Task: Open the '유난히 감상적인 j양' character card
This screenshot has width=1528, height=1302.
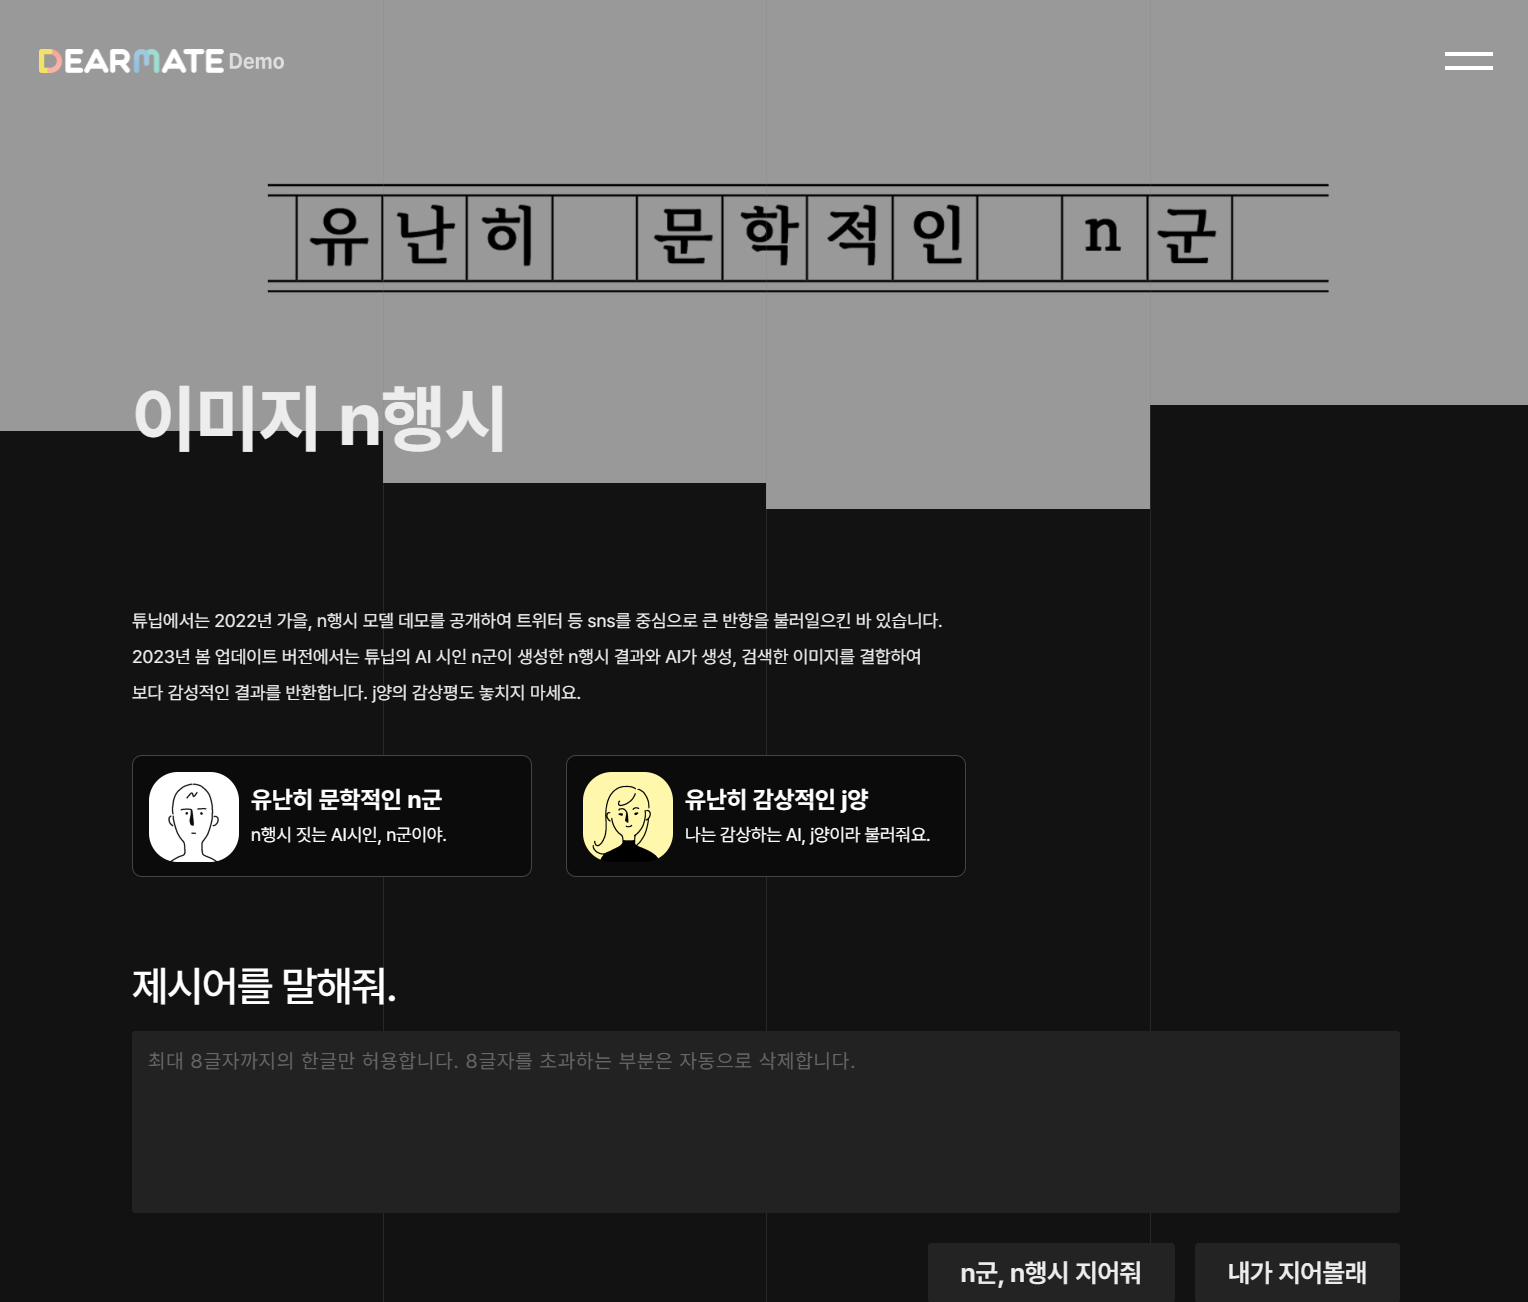Action: coord(765,816)
